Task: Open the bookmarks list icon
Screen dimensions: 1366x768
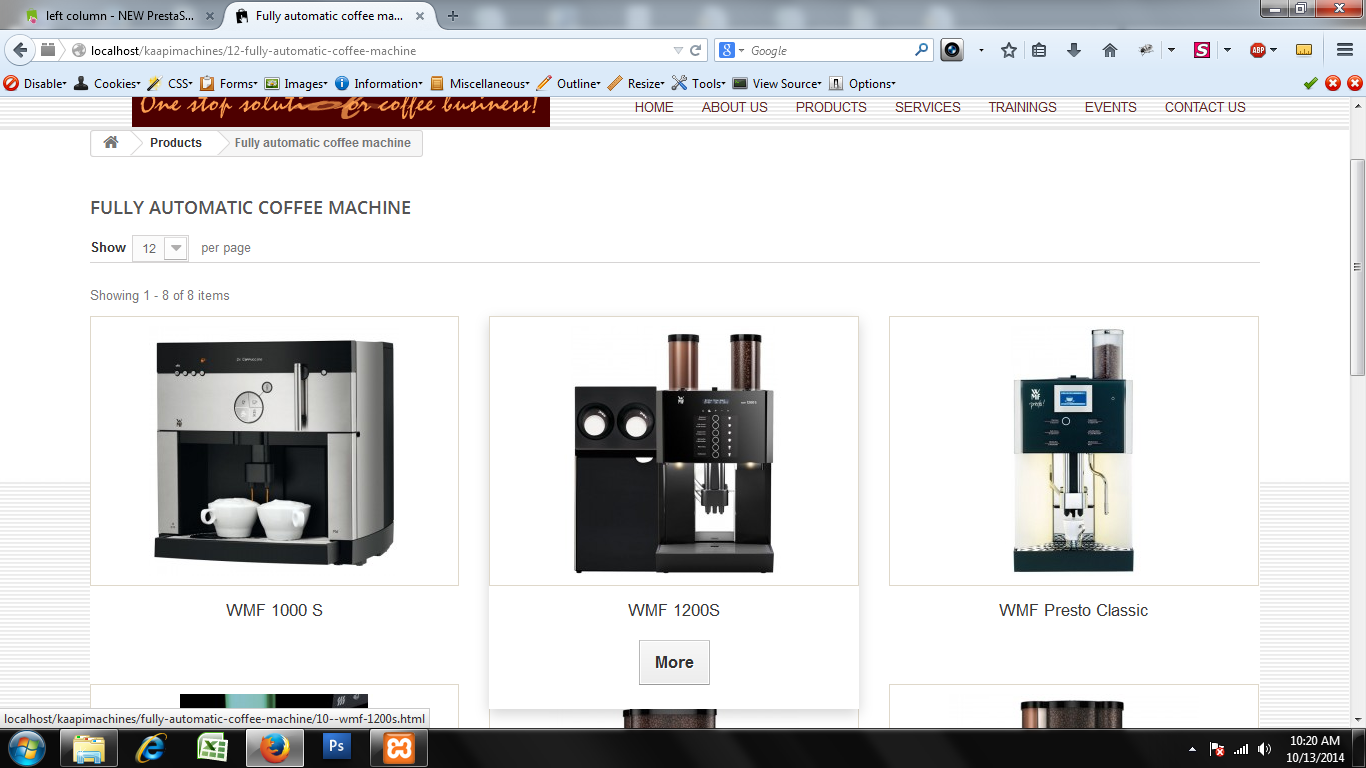Action: (x=1039, y=50)
